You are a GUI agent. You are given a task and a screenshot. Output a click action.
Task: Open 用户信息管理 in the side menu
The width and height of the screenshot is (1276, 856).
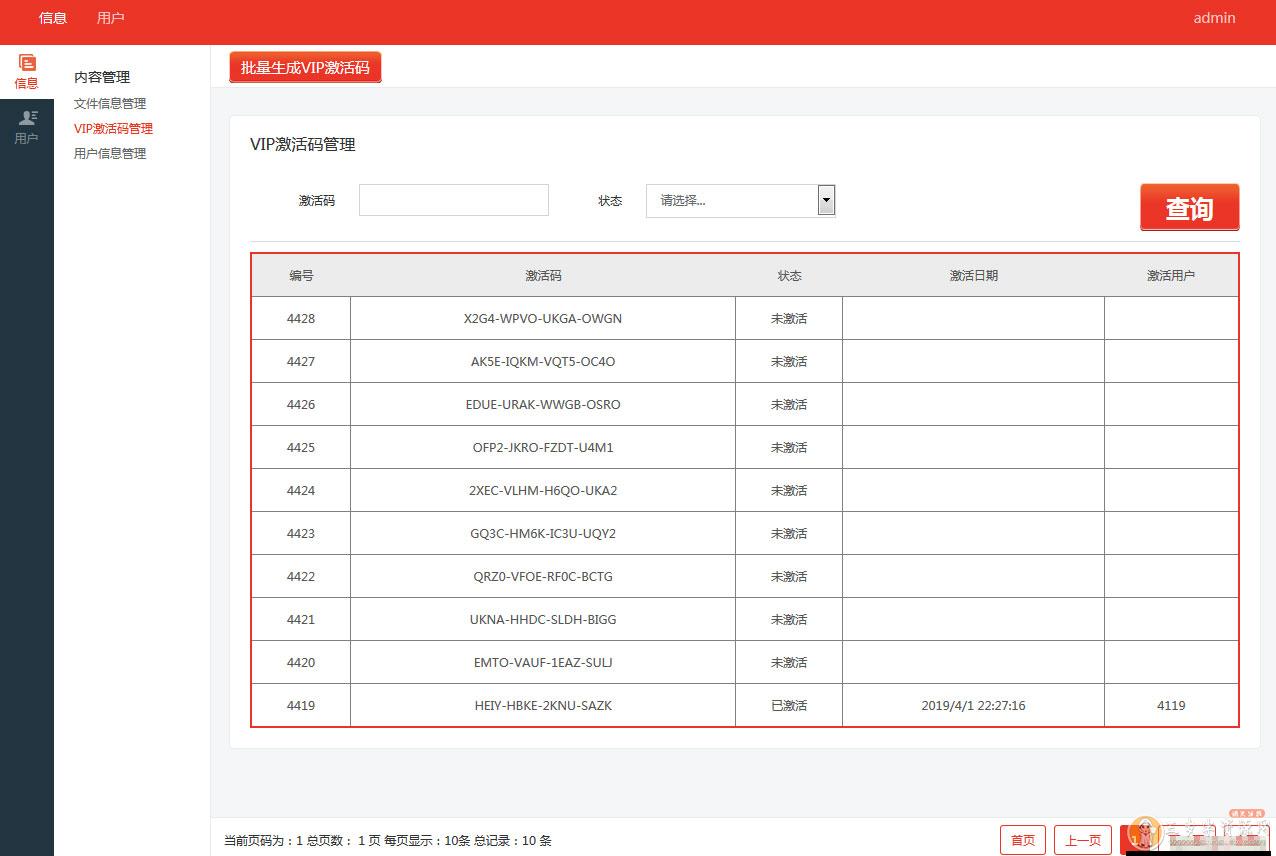point(110,153)
